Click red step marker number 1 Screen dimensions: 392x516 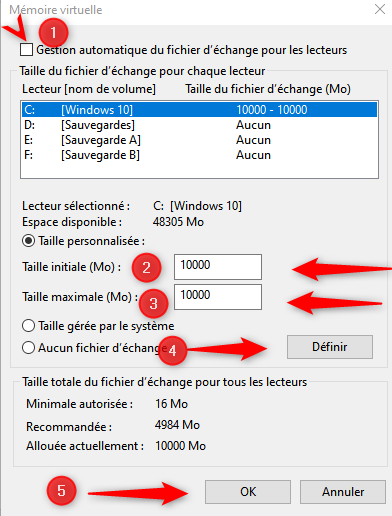53,33
